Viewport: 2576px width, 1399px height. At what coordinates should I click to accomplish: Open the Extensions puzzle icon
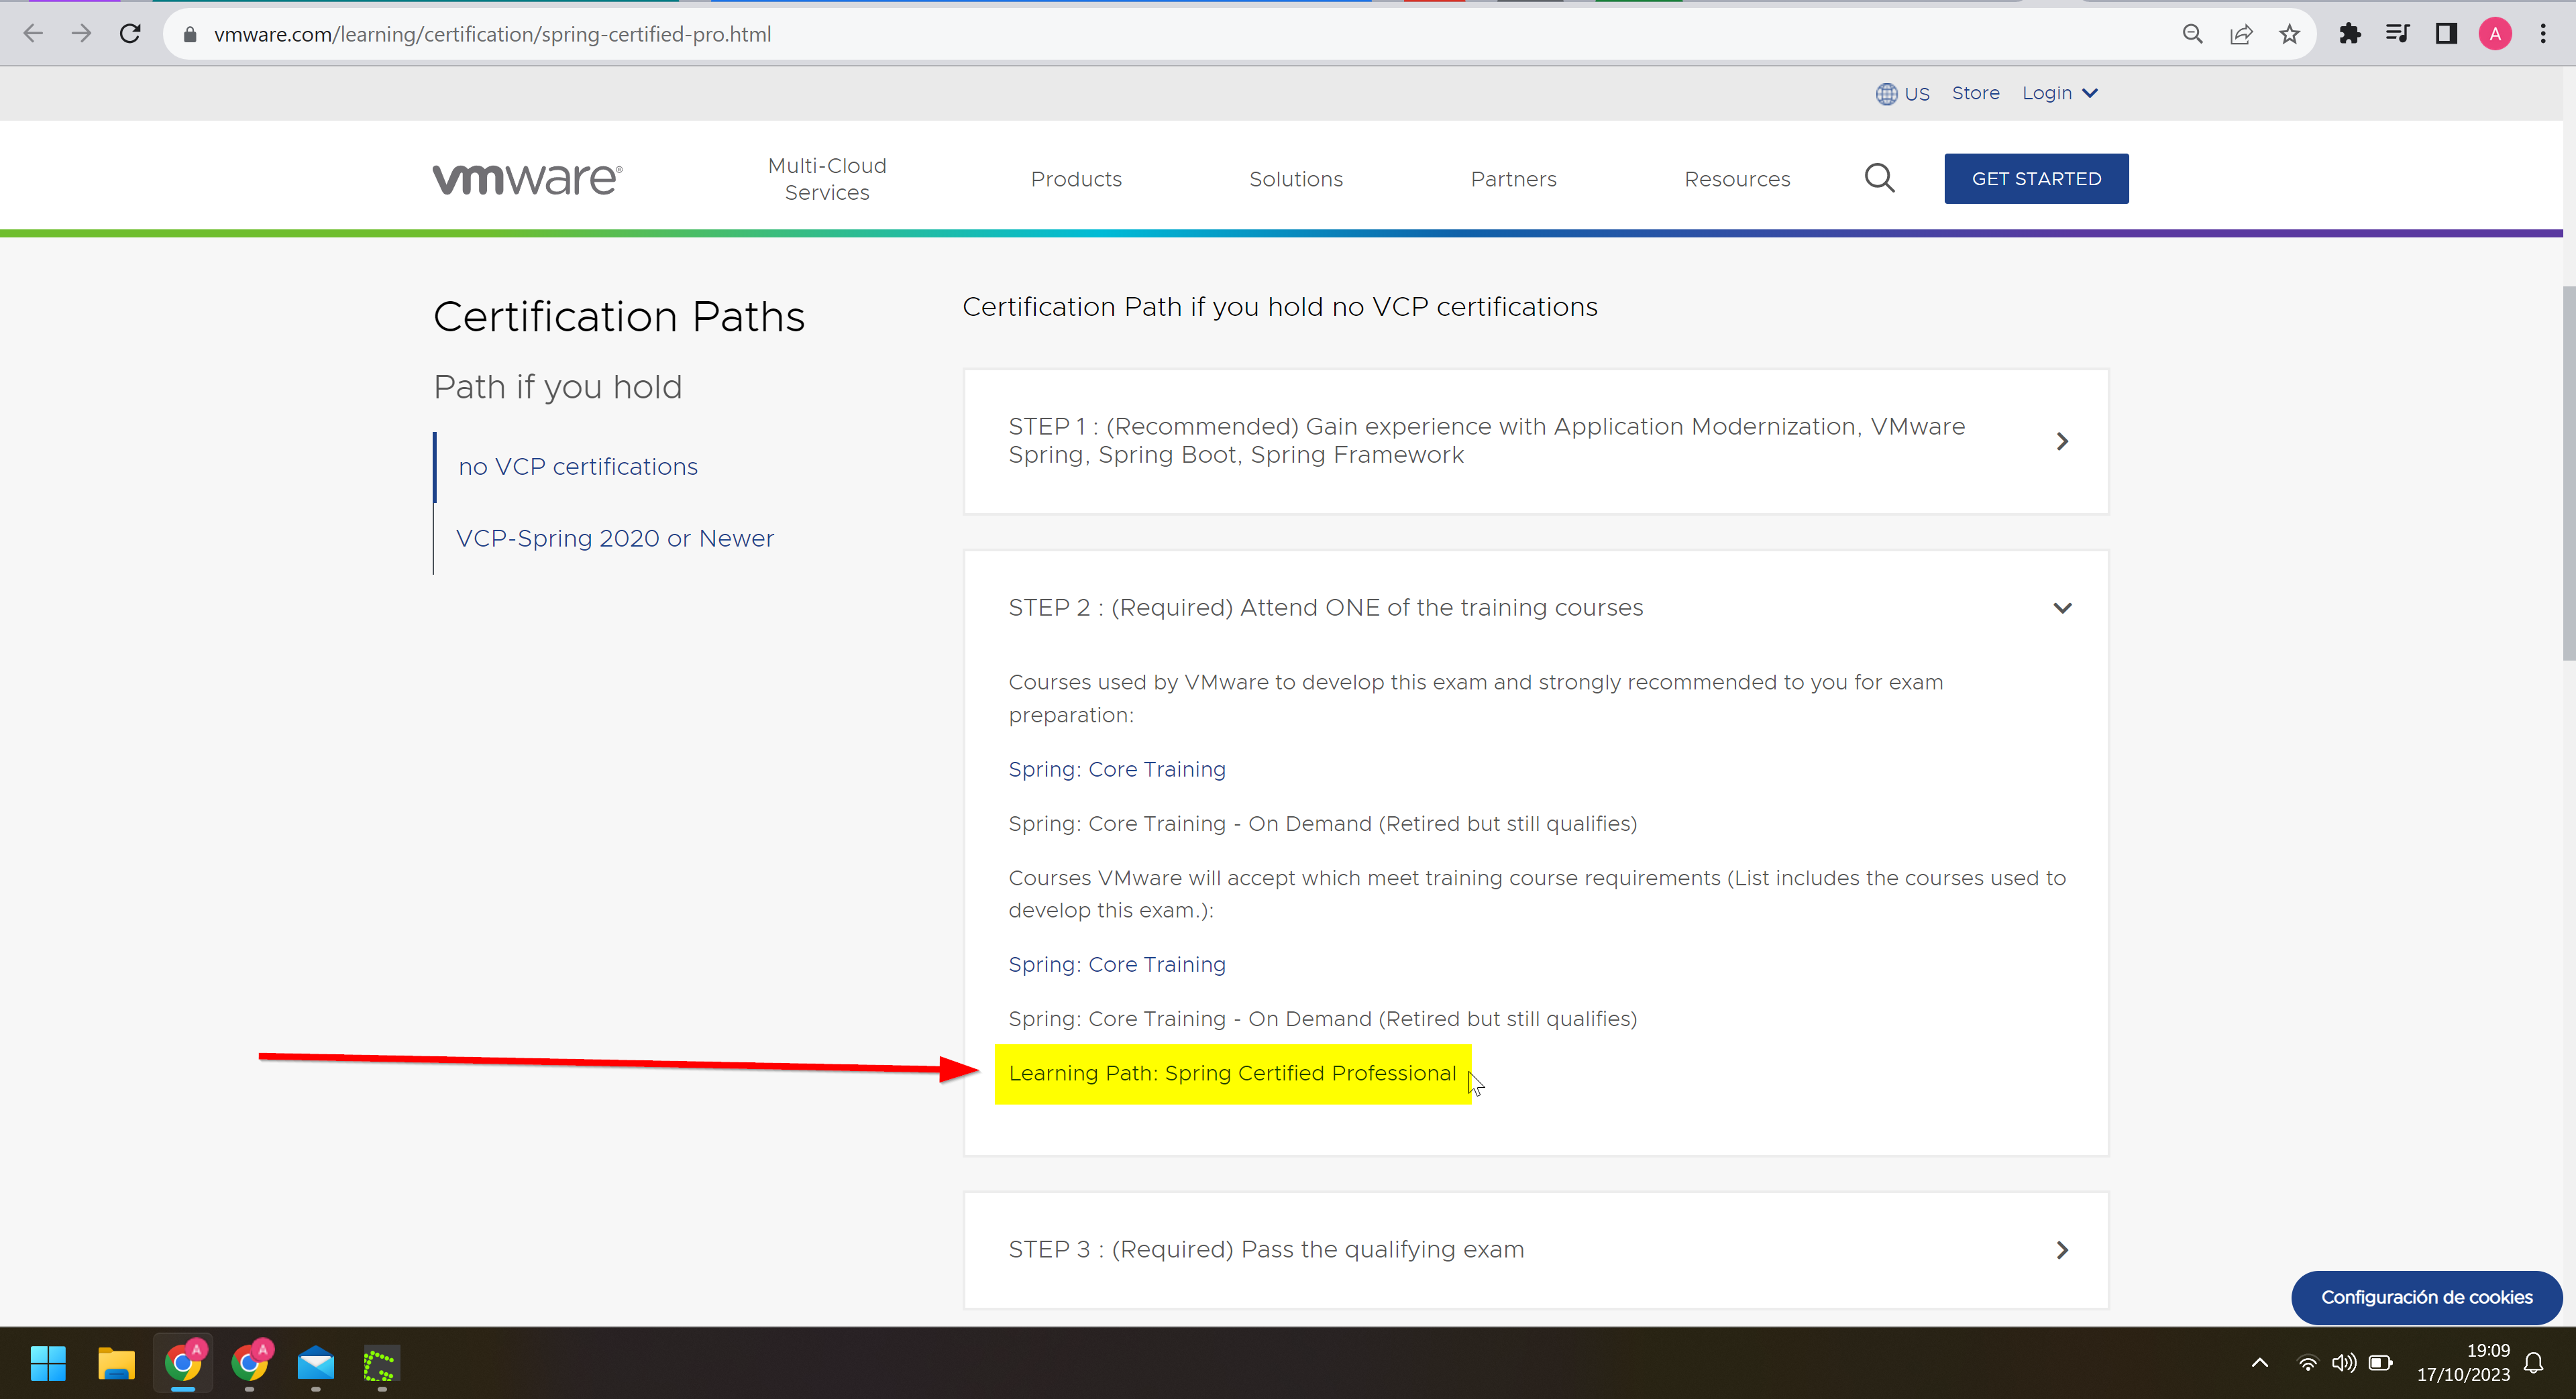[x=2350, y=34]
